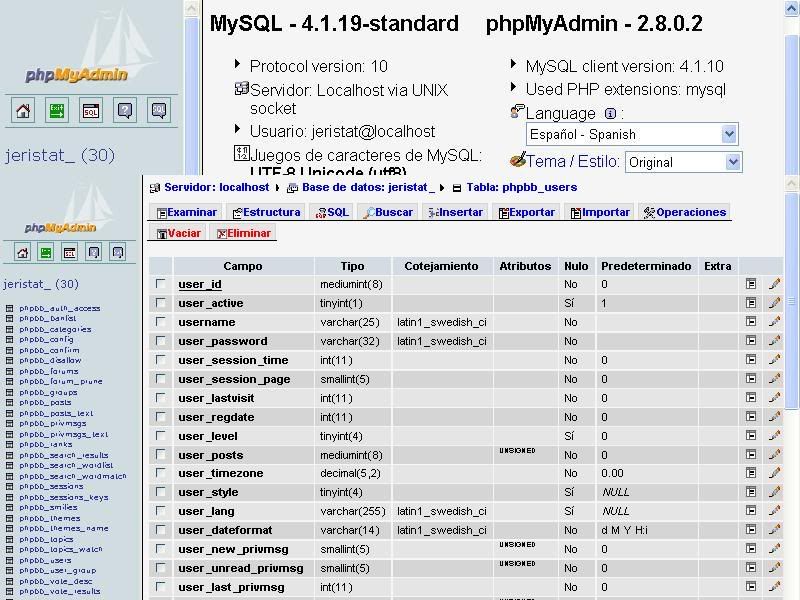The width and height of the screenshot is (800, 600).
Task: Click the browse values icon in the user_id row
Action: click(751, 284)
